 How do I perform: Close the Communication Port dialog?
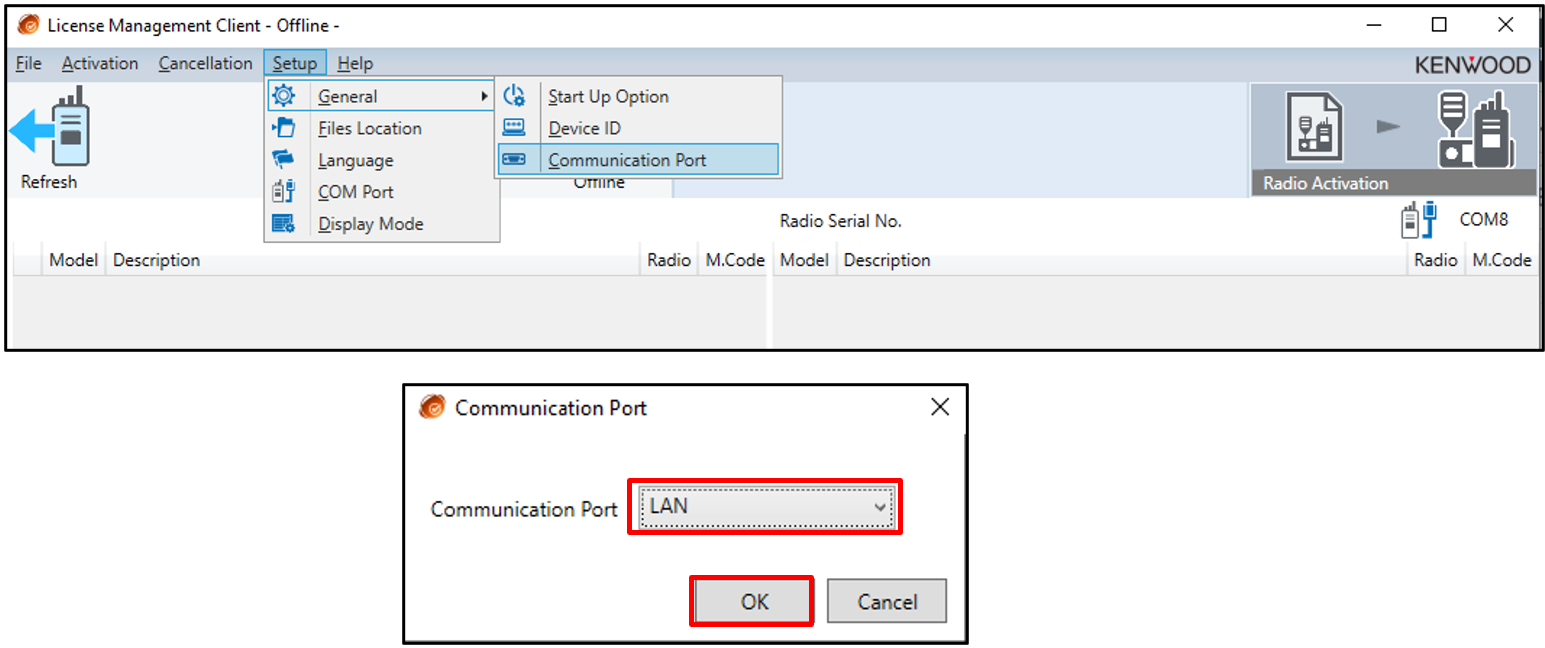tap(939, 407)
